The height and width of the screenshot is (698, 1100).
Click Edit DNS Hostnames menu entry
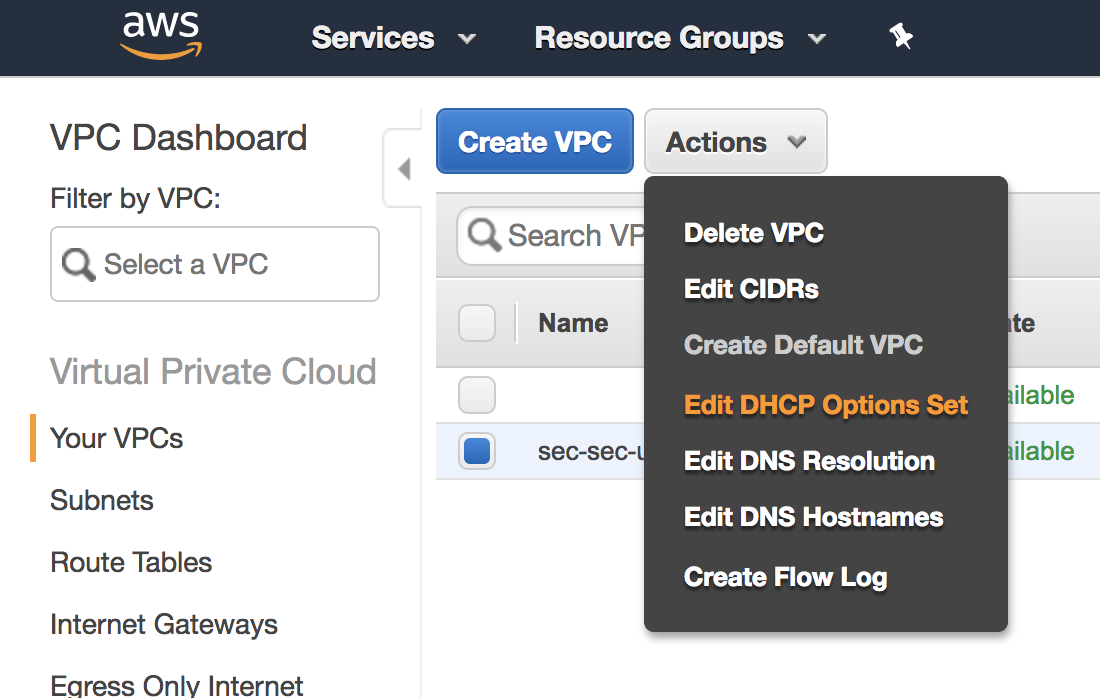tap(813, 517)
